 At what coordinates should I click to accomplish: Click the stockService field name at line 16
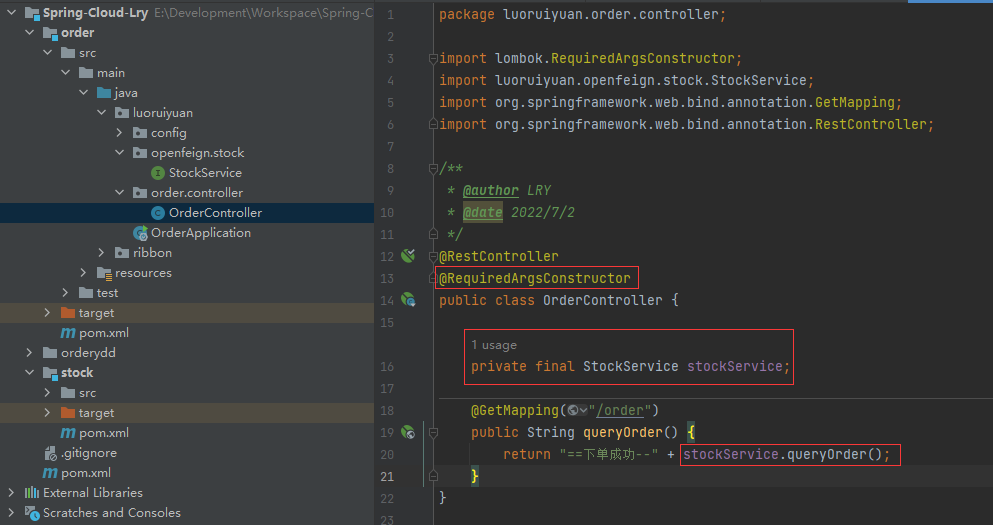(735, 366)
